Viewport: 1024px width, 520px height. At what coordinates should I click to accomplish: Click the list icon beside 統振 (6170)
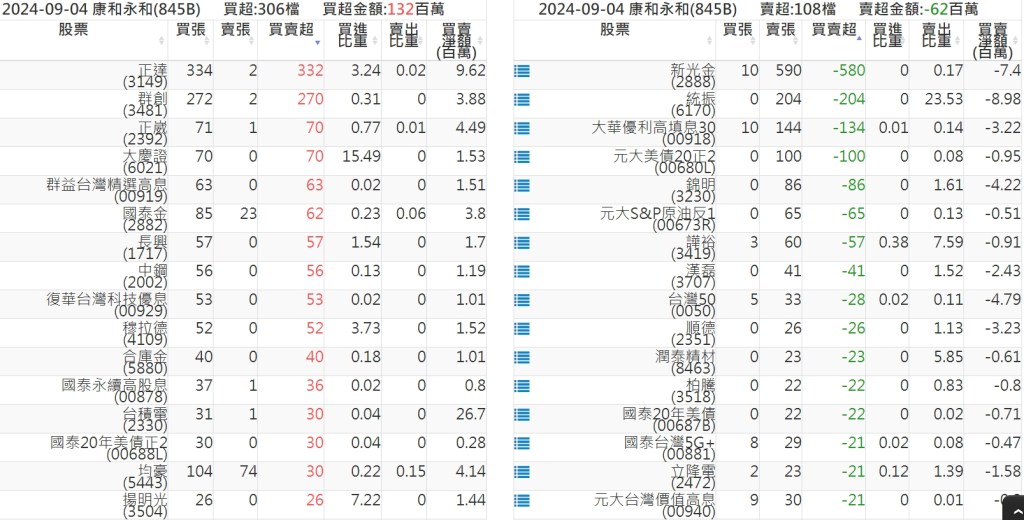[x=521, y=100]
